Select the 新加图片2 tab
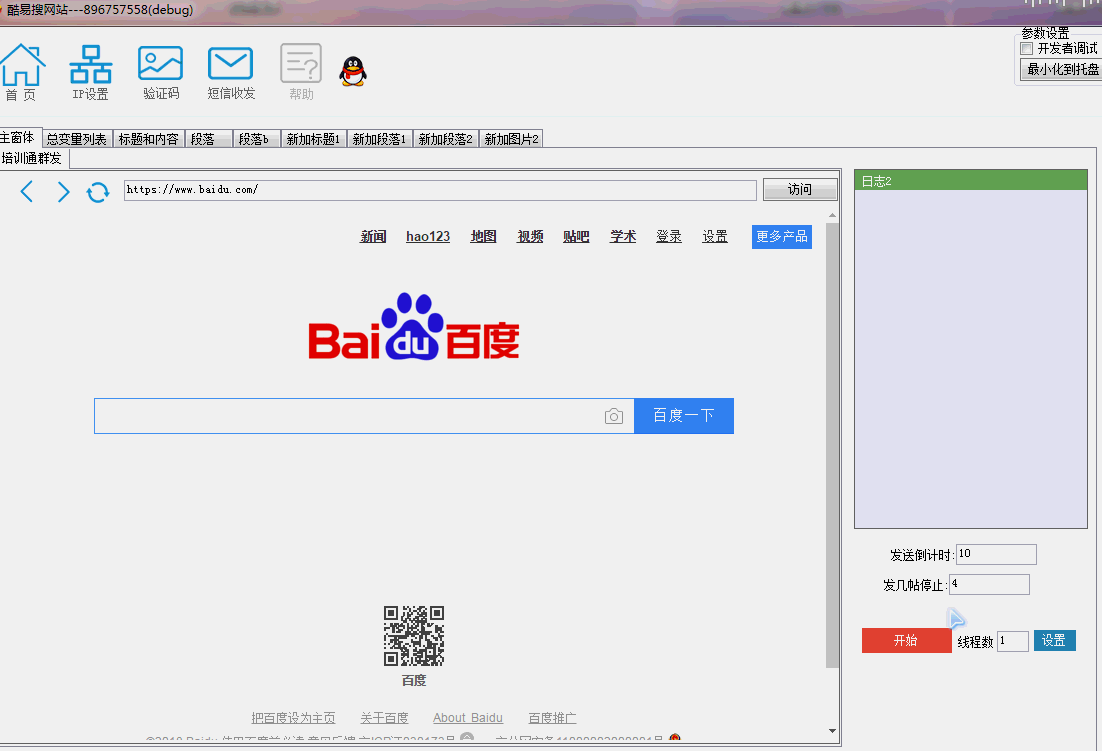1102x751 pixels. pos(511,139)
